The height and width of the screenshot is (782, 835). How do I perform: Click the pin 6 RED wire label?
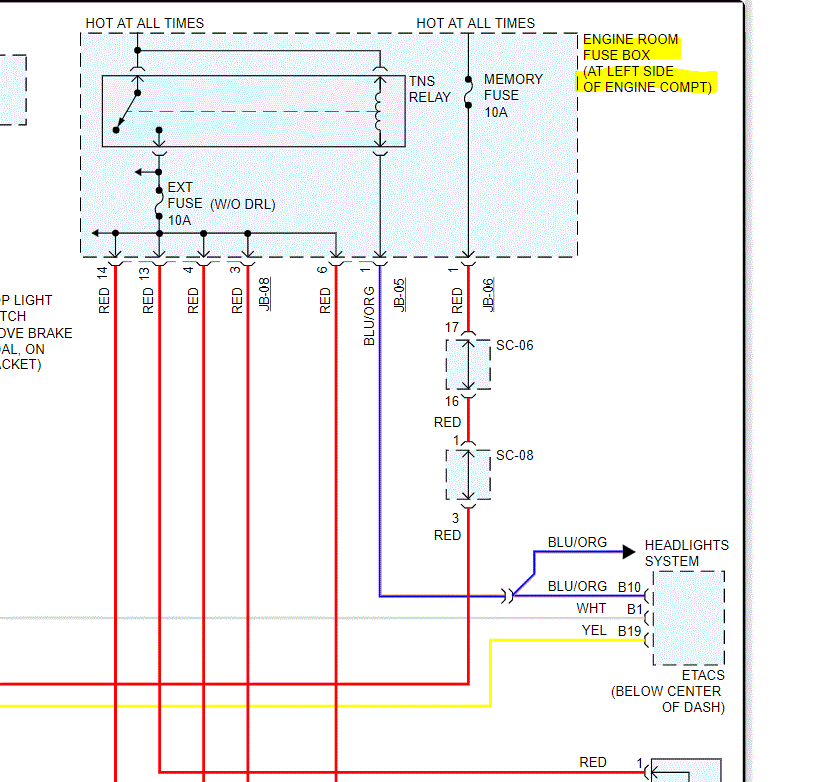point(325,300)
